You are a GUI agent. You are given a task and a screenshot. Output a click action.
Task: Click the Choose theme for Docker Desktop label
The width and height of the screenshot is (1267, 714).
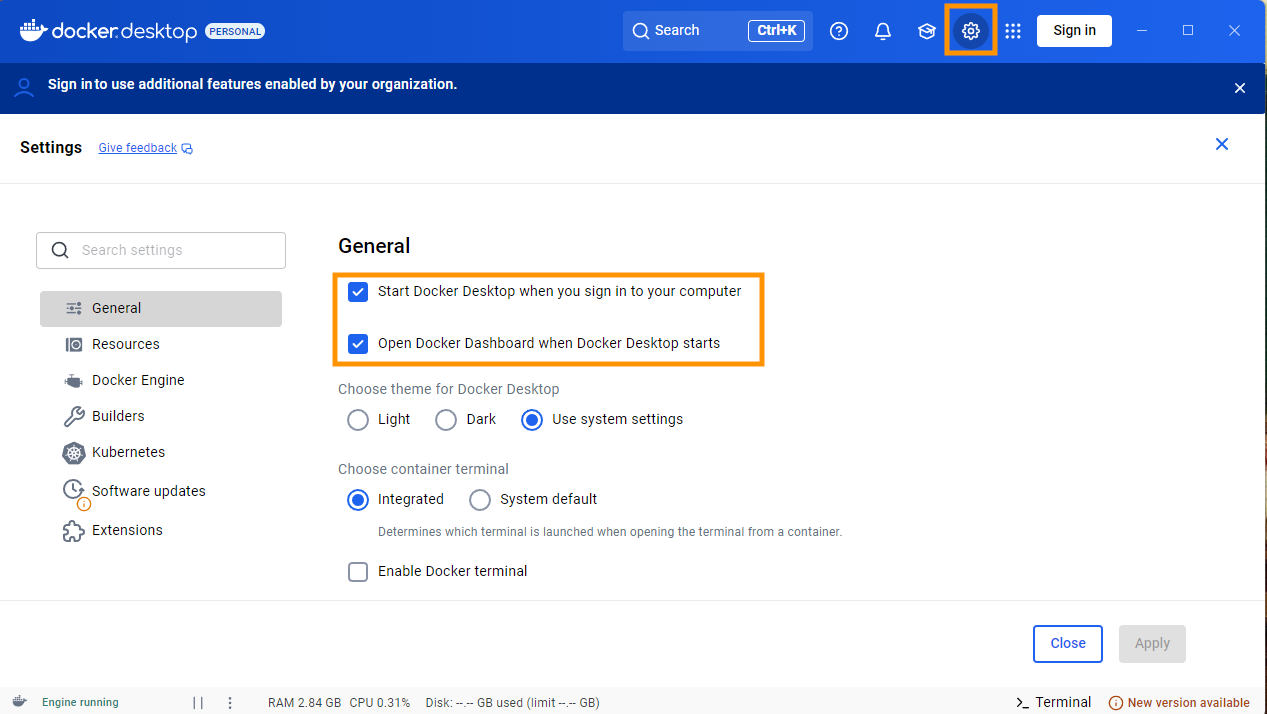click(x=449, y=389)
